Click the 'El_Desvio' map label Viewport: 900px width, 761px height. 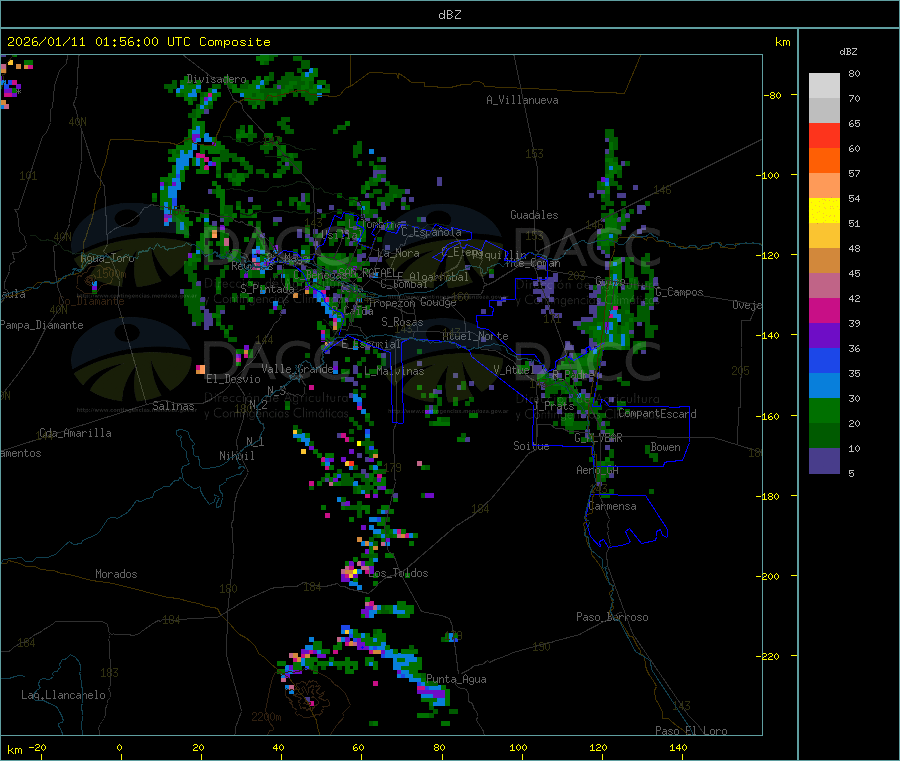click(x=234, y=379)
